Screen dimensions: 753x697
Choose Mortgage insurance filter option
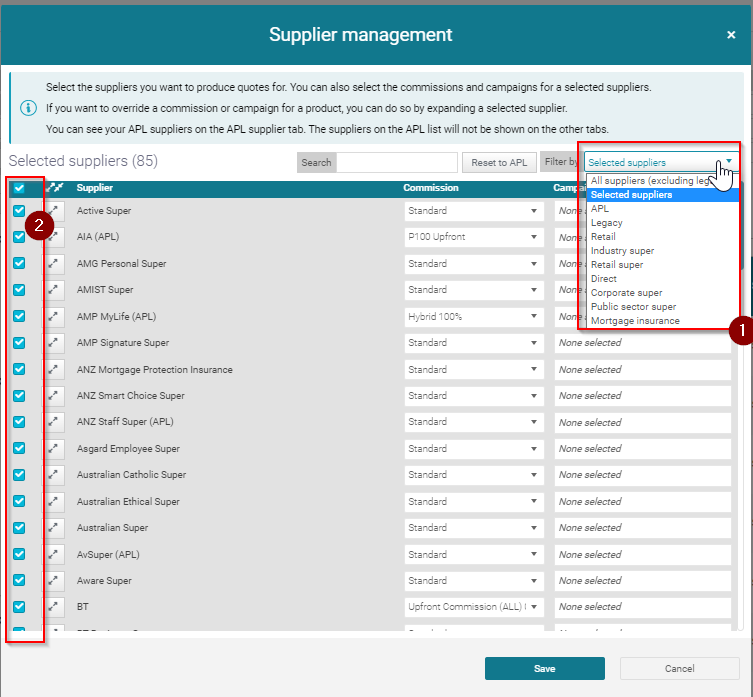[662, 321]
